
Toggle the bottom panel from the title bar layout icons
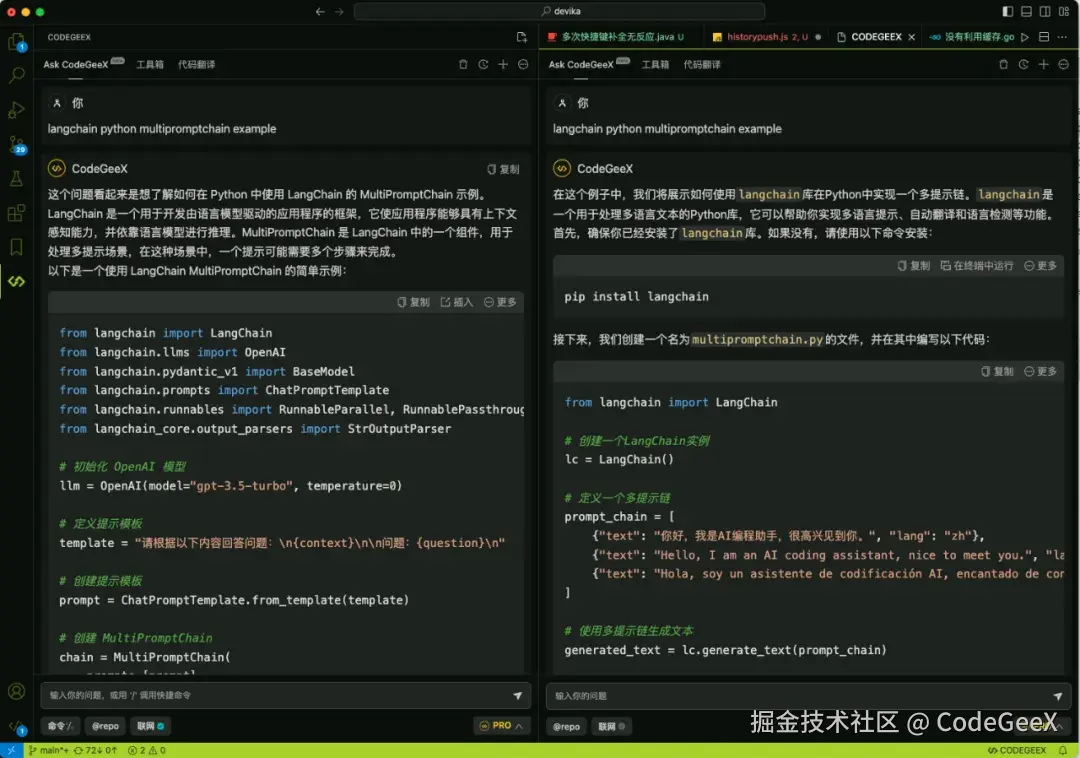pyautogui.click(x=1026, y=11)
